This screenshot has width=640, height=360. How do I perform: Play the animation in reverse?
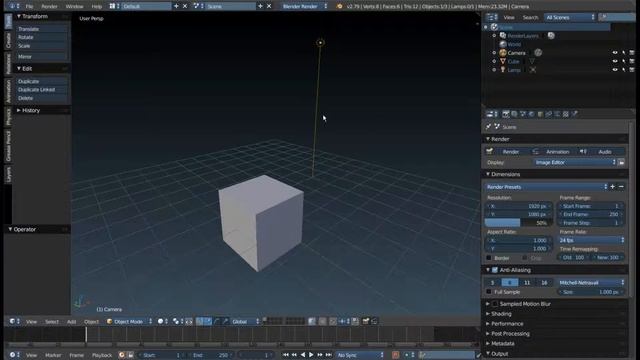pos(302,355)
